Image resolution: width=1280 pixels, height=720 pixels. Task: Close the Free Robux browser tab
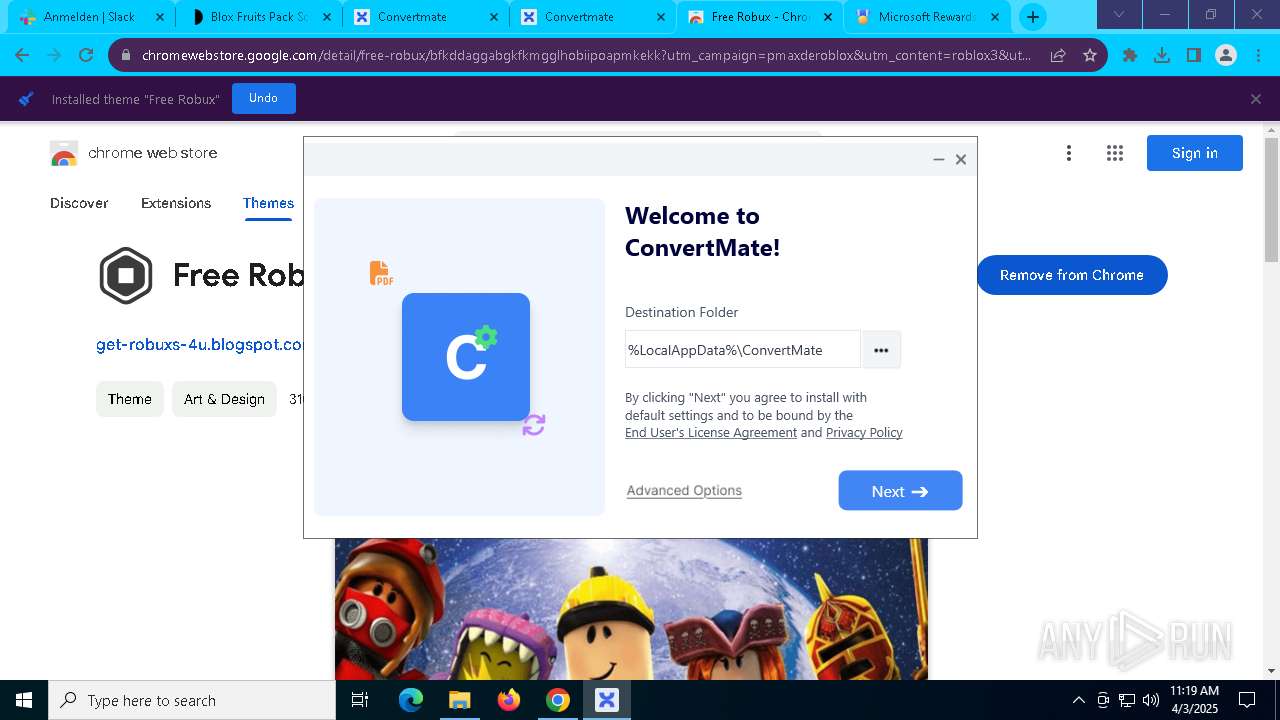(827, 17)
